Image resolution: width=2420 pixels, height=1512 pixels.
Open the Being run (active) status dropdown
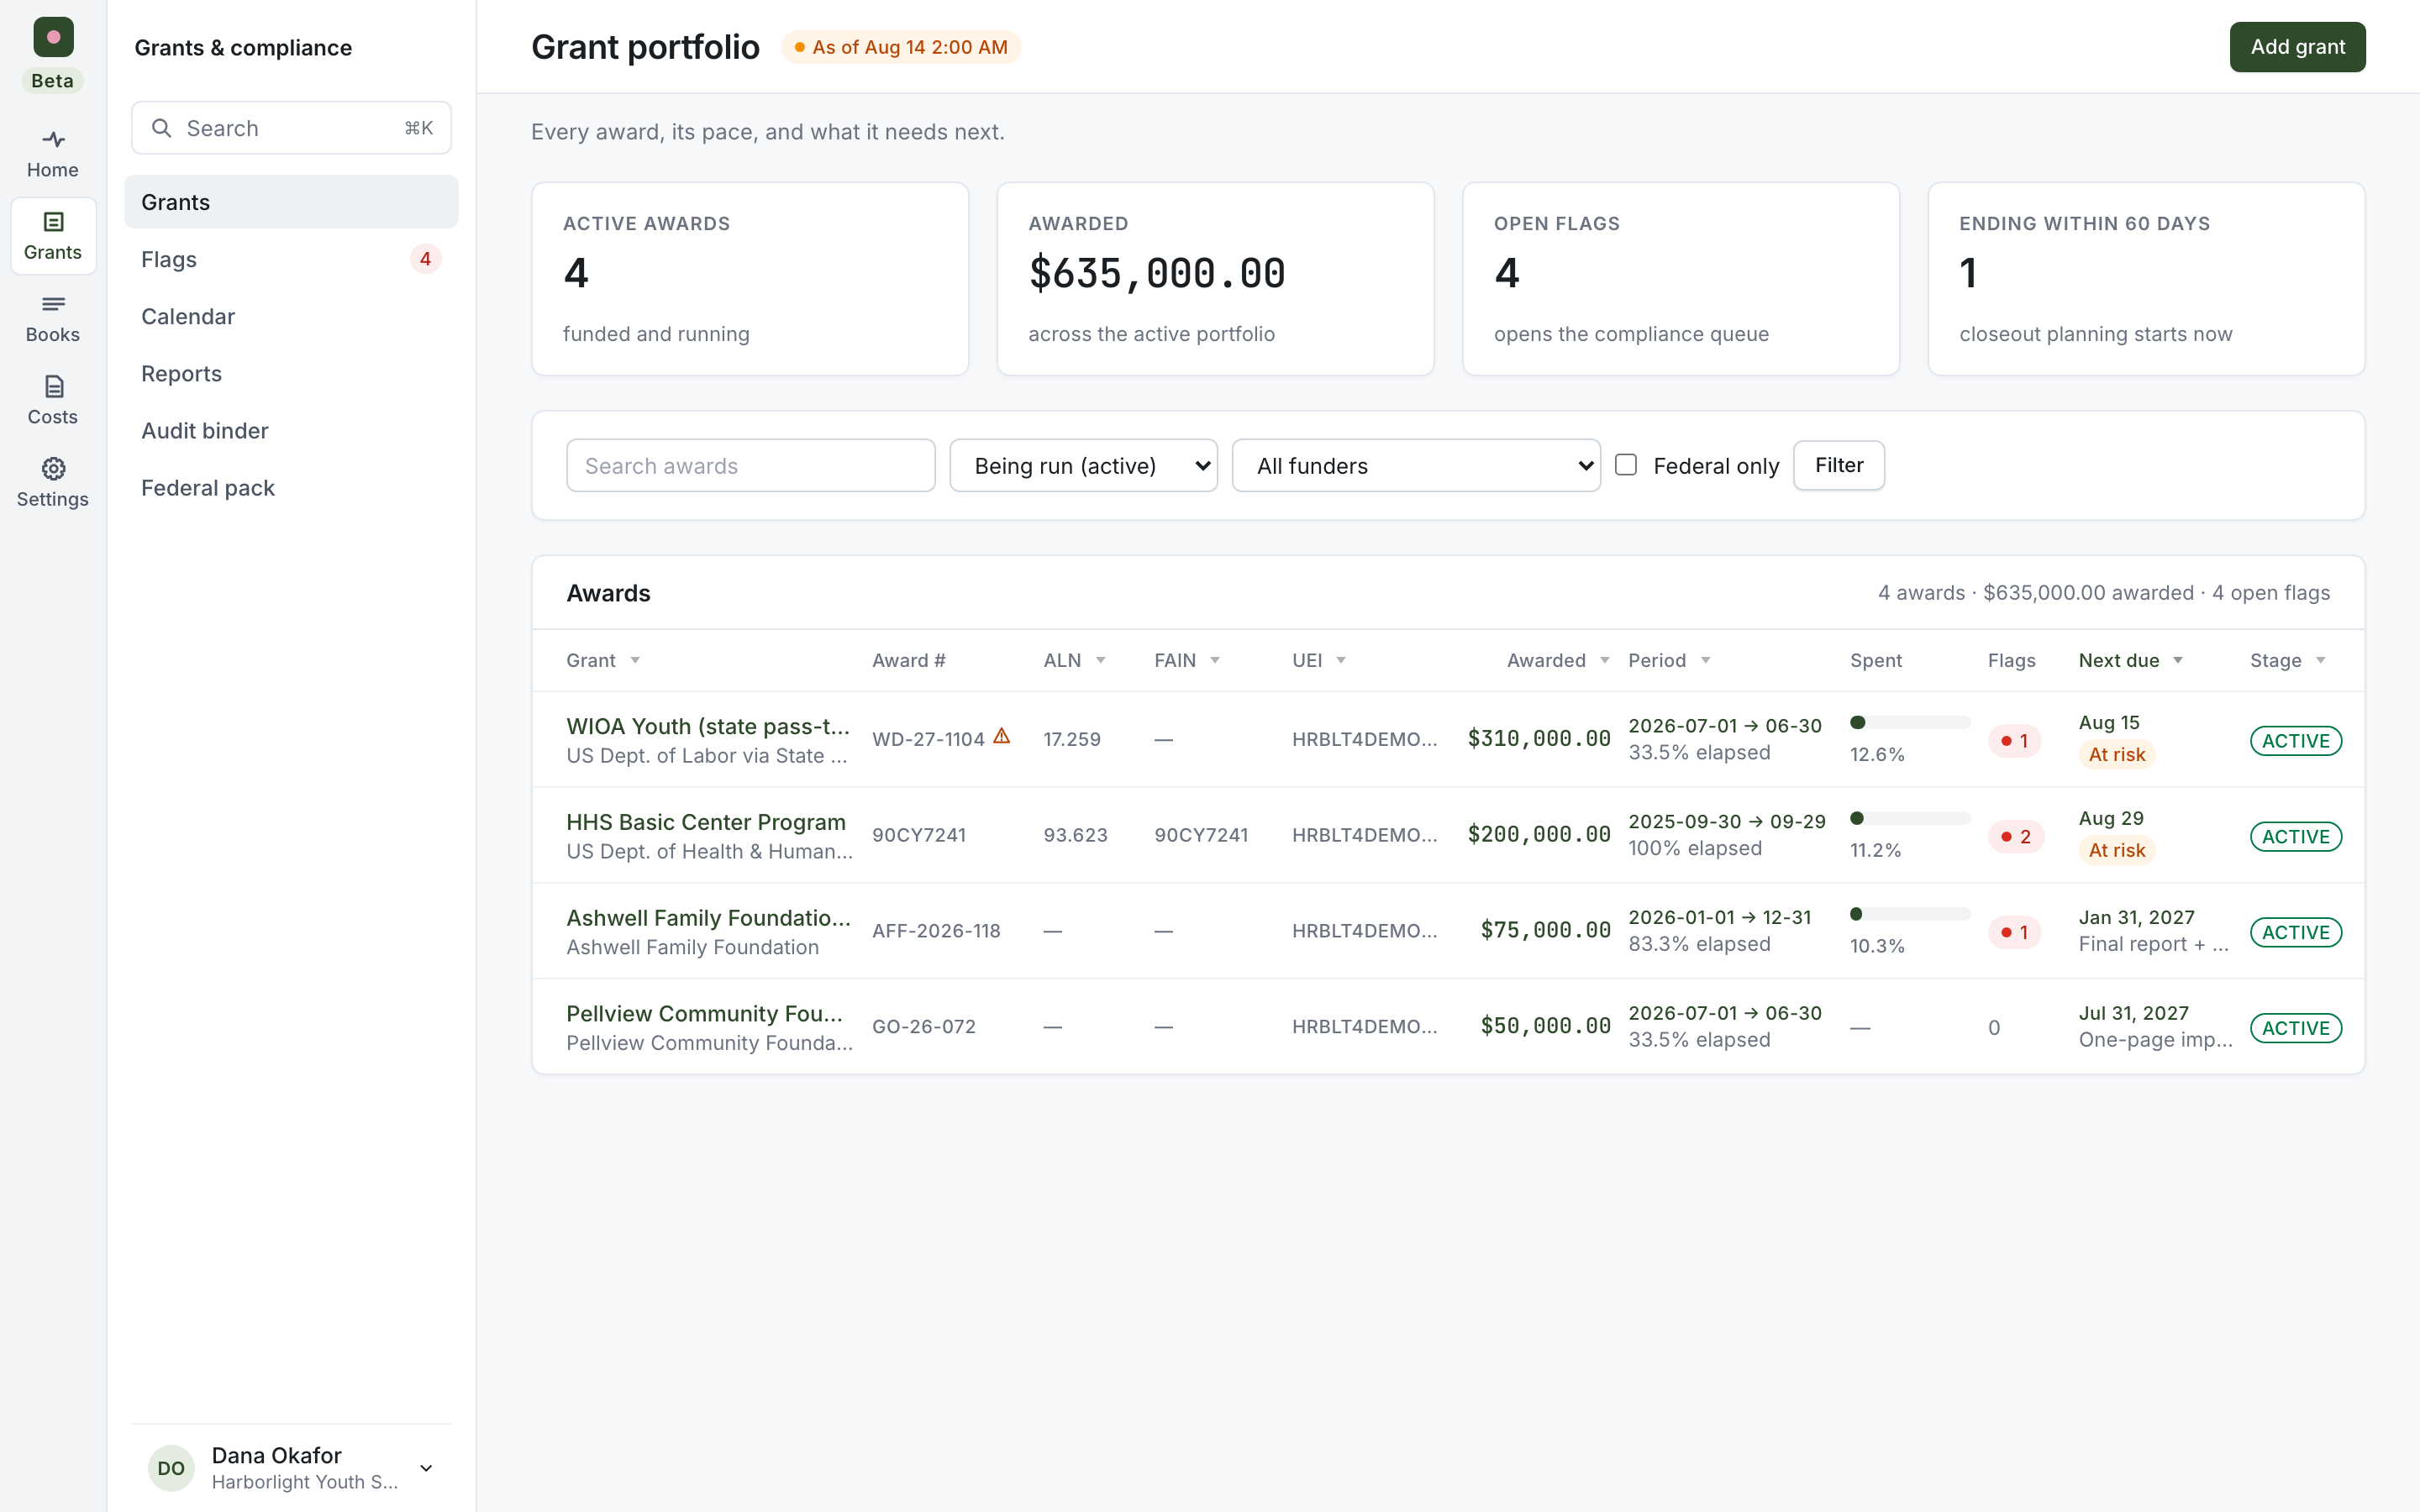pos(1083,465)
